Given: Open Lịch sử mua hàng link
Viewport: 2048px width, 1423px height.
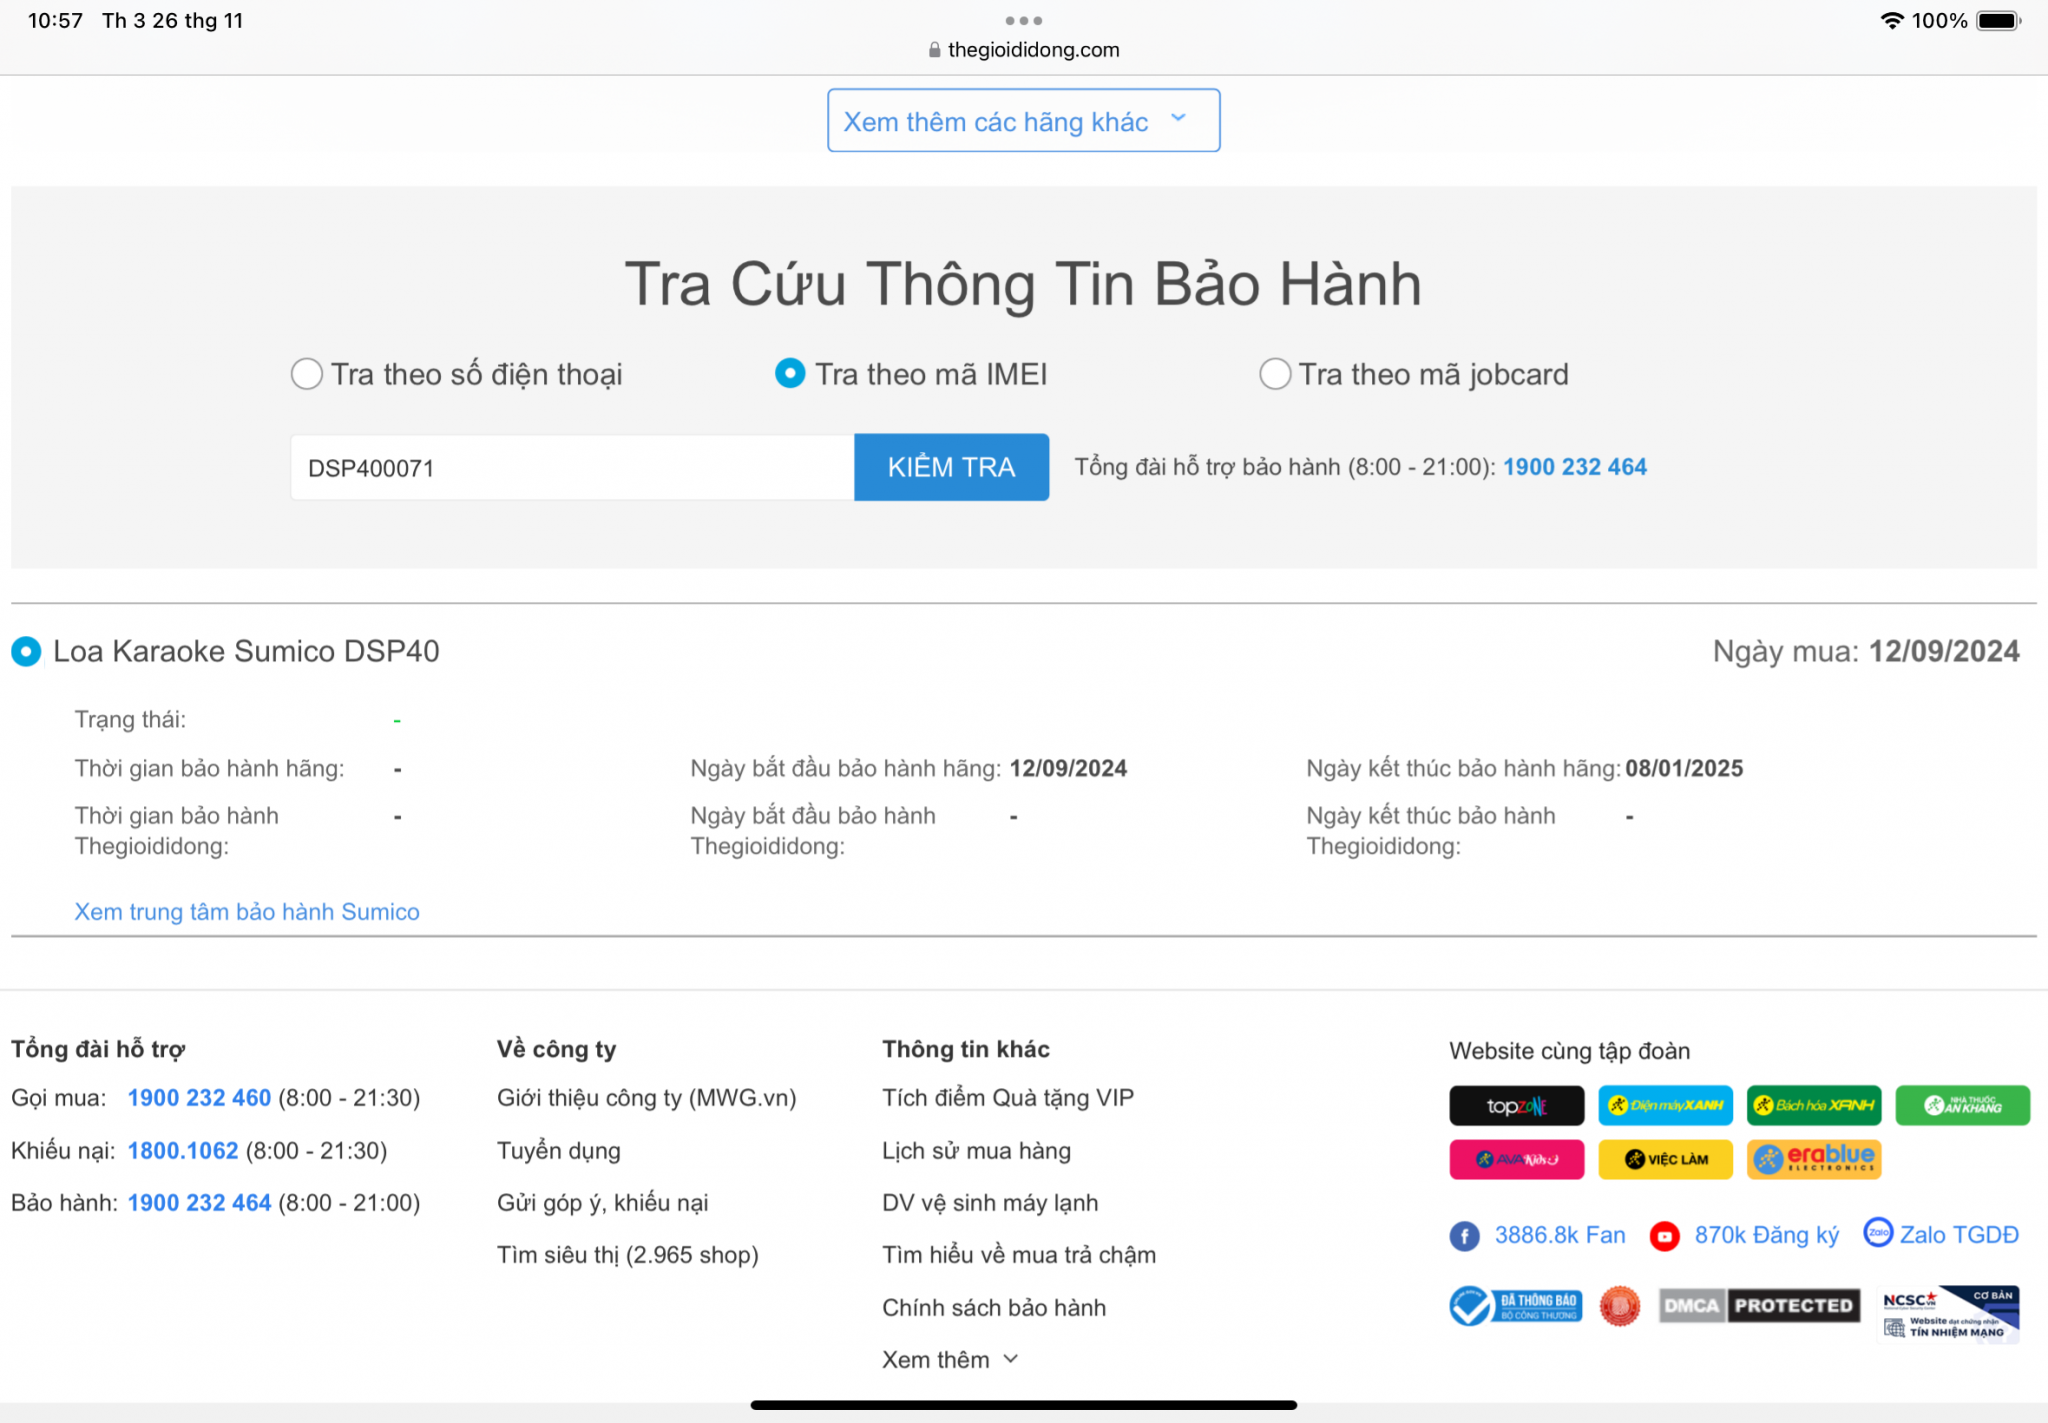Looking at the screenshot, I should coord(976,1151).
